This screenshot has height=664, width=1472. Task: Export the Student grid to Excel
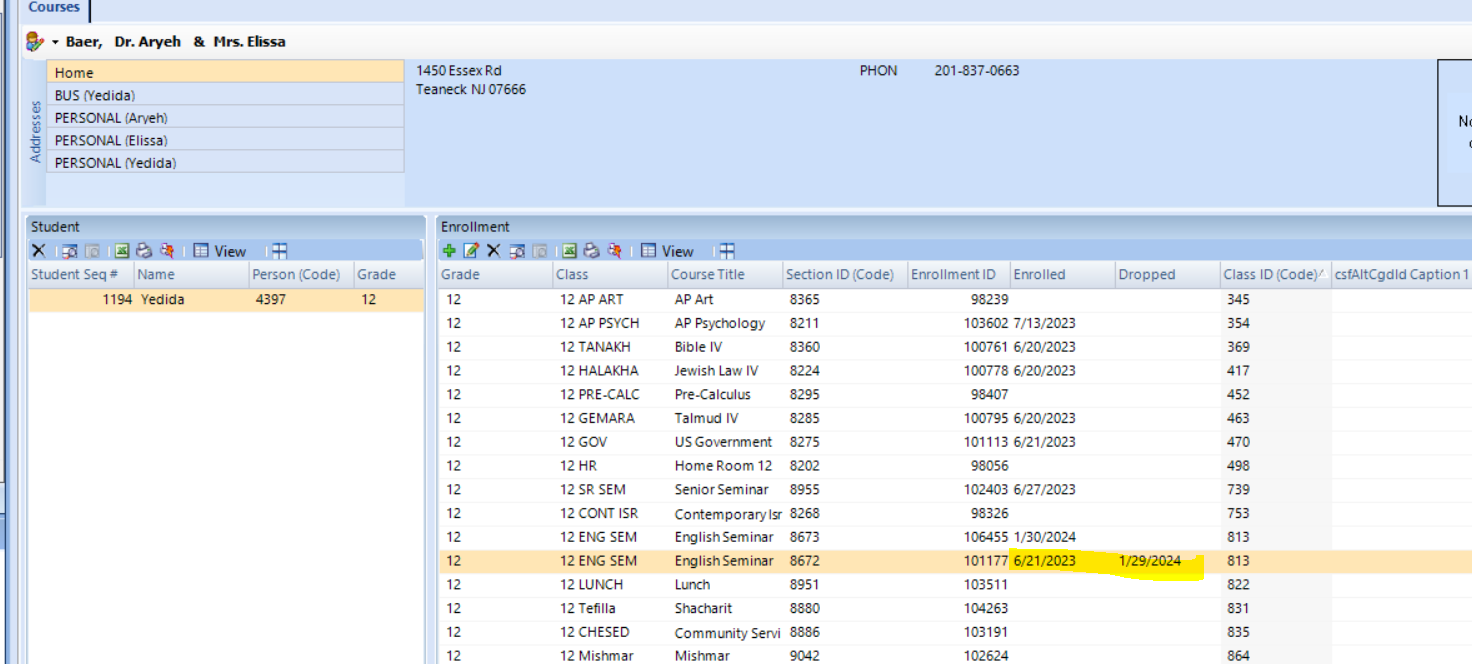[121, 251]
